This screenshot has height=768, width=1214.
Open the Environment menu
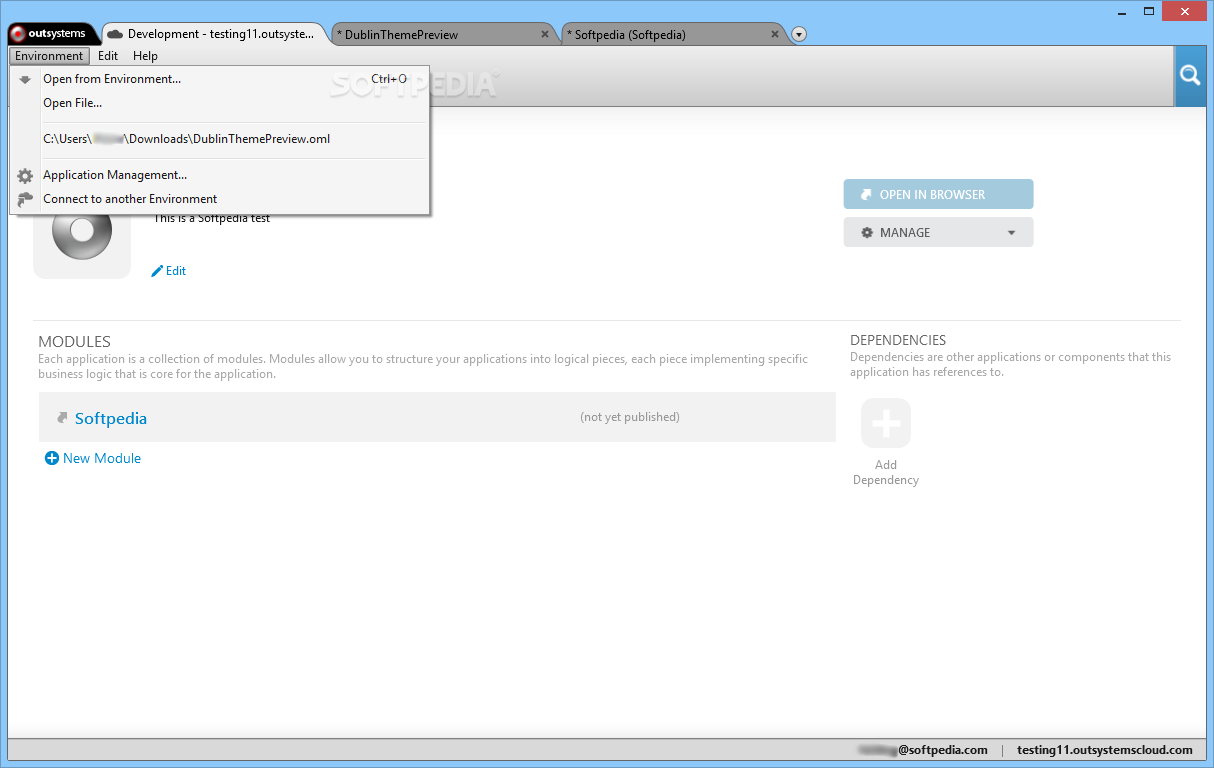[49, 56]
